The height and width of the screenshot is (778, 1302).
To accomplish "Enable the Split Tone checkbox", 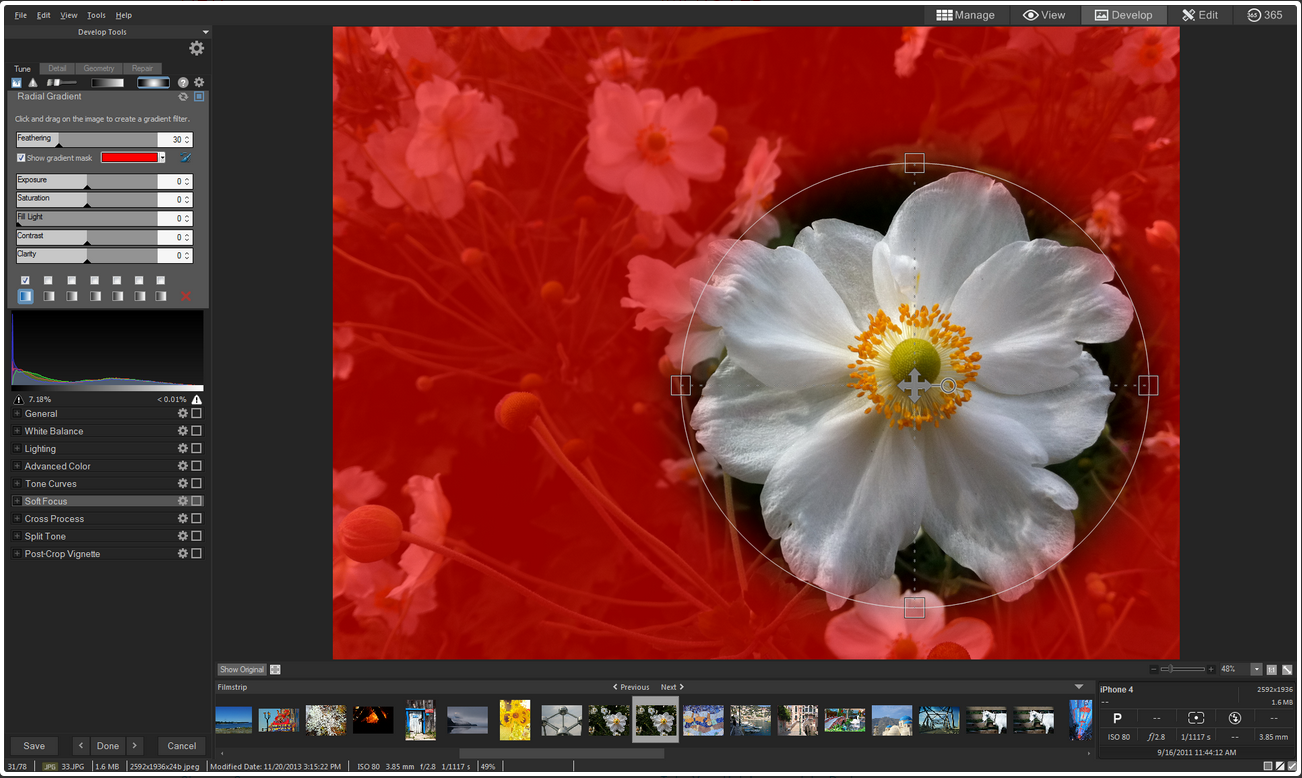I will coord(196,536).
